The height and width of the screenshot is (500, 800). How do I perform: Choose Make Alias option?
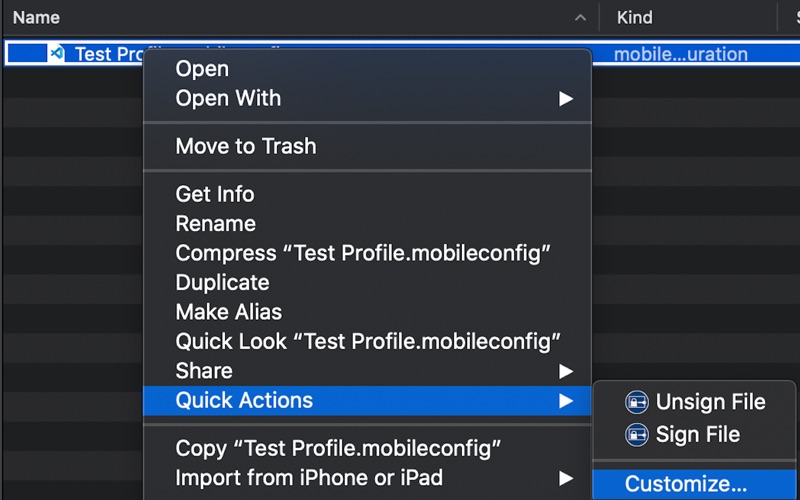(229, 312)
